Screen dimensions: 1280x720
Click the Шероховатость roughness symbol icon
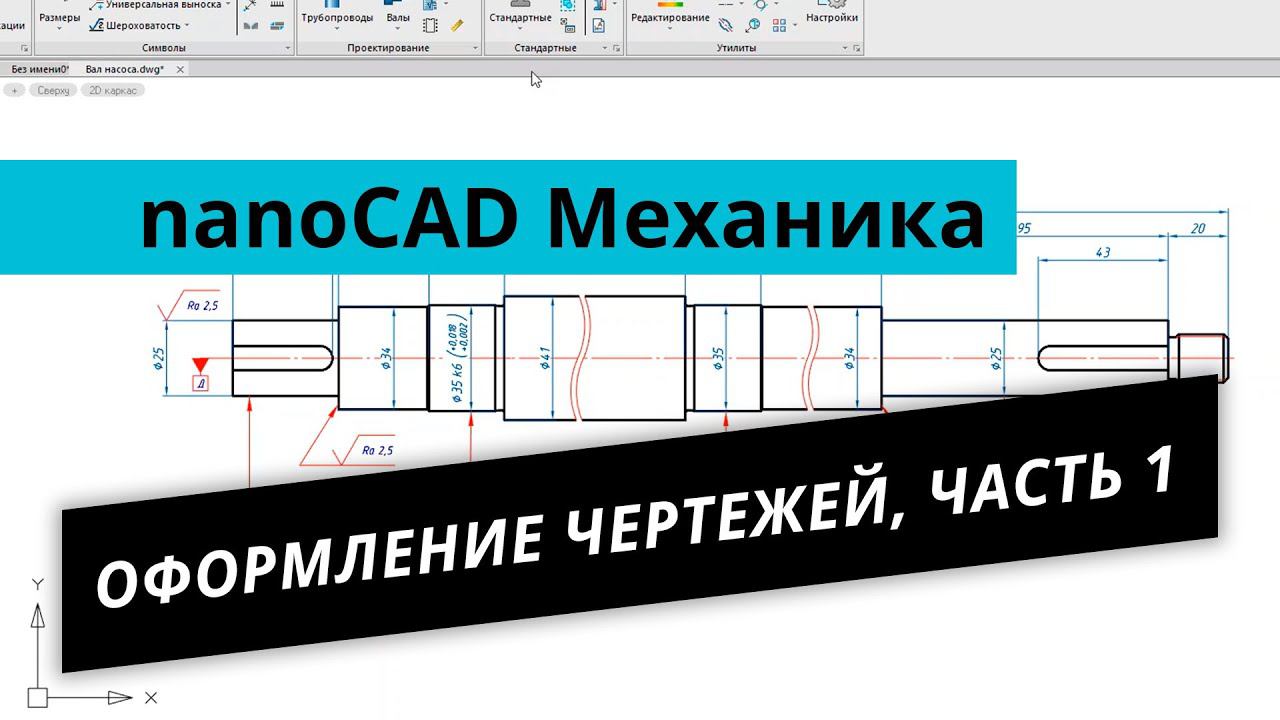coord(96,25)
